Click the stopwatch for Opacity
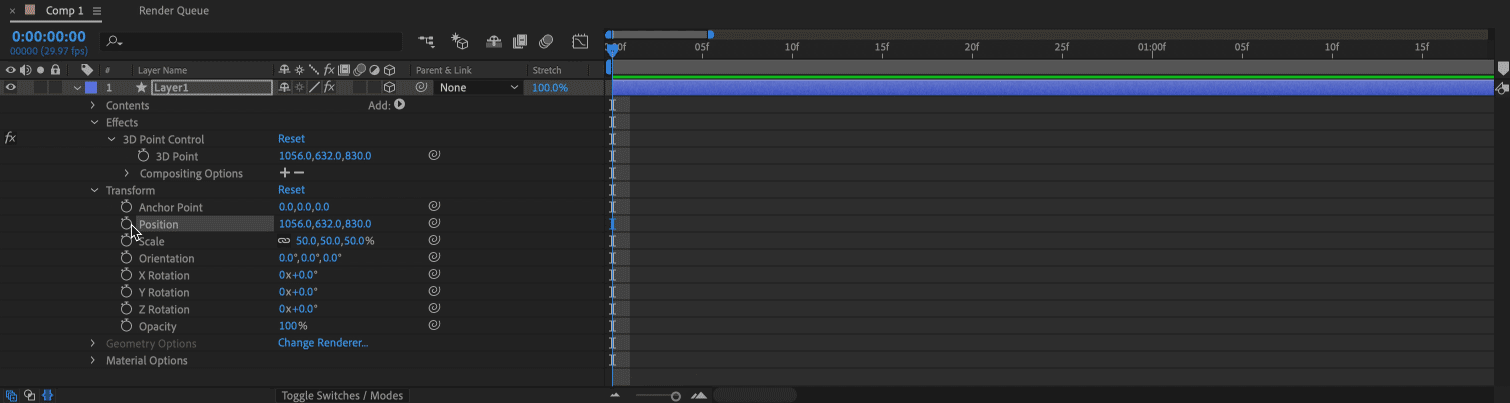Viewport: 1510px width, 403px height. [x=126, y=326]
